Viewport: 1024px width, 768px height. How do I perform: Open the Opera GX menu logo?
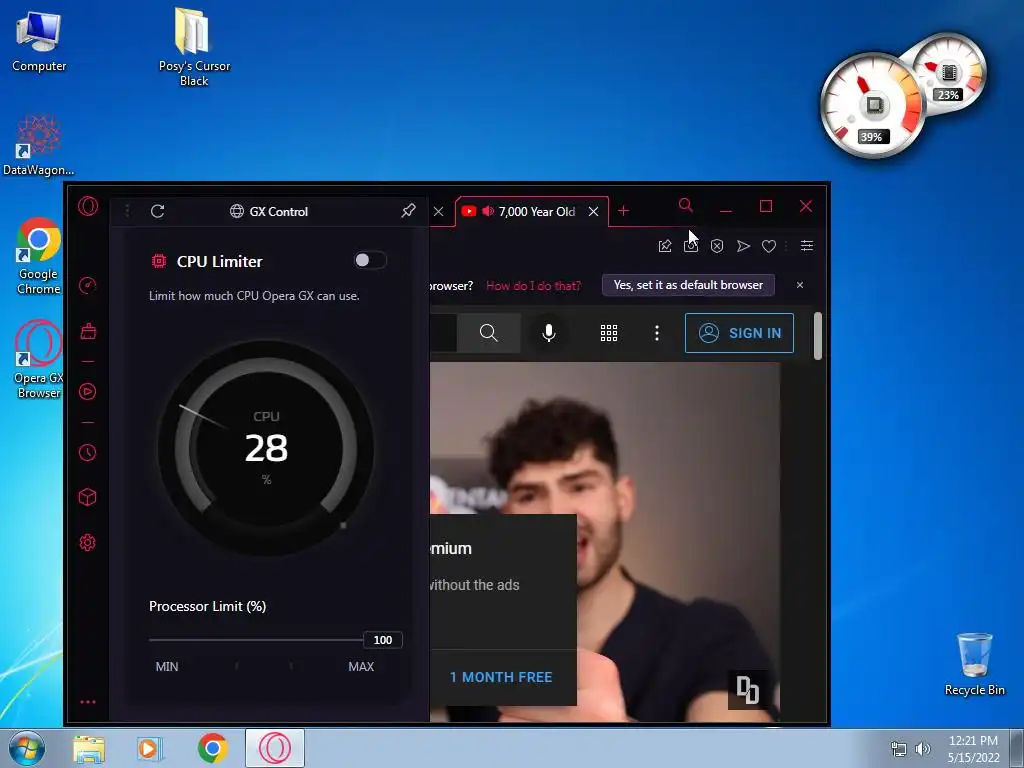[x=88, y=206]
